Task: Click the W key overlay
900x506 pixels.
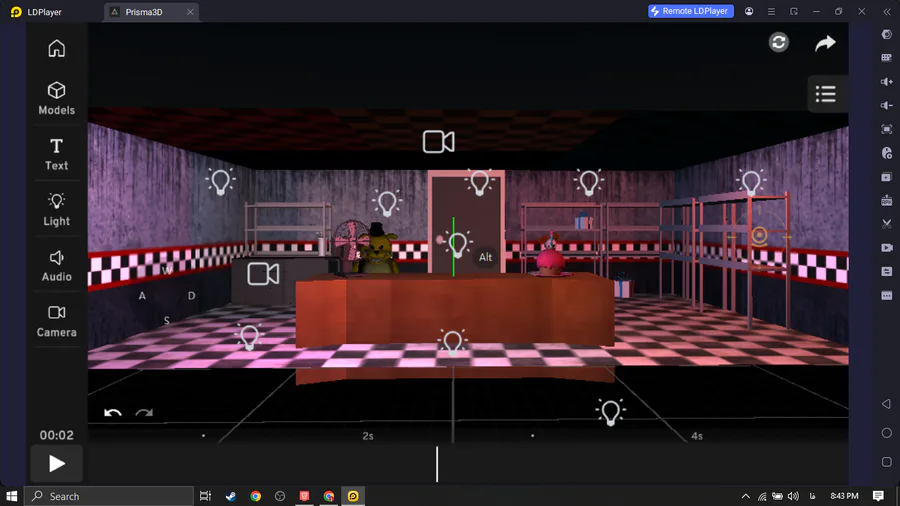Action: (167, 270)
